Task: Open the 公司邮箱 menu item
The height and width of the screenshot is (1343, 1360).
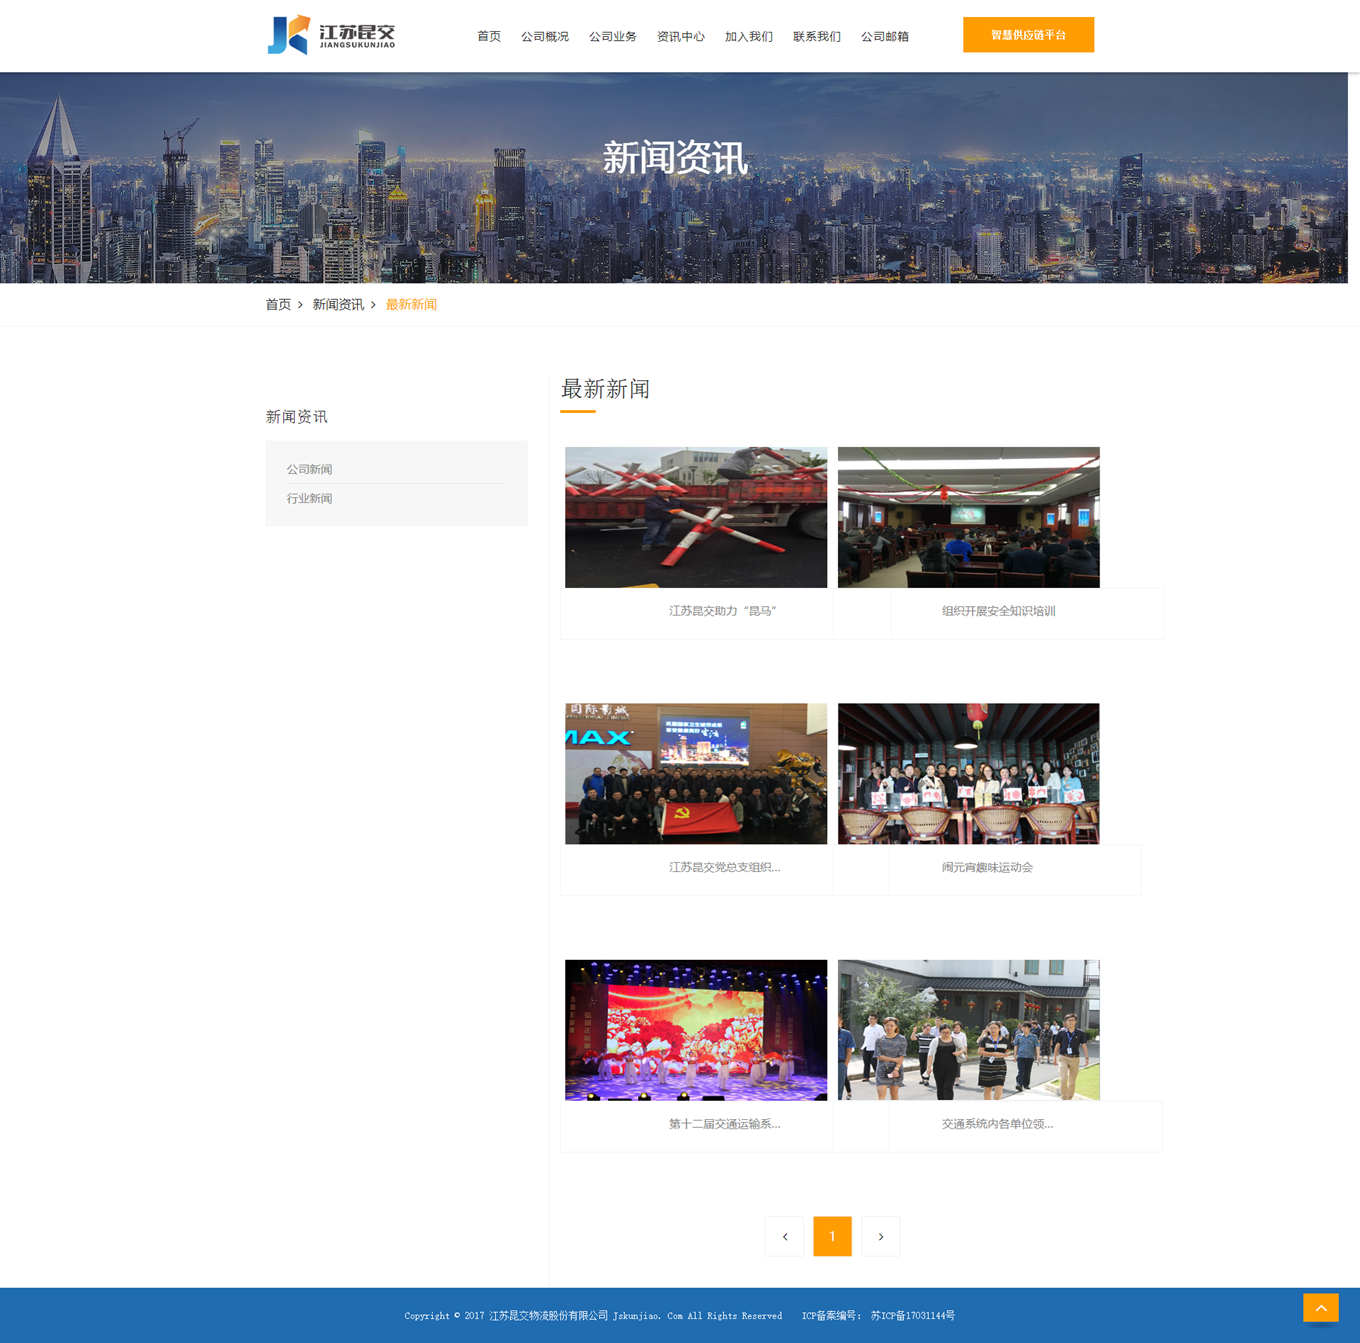Action: point(884,37)
